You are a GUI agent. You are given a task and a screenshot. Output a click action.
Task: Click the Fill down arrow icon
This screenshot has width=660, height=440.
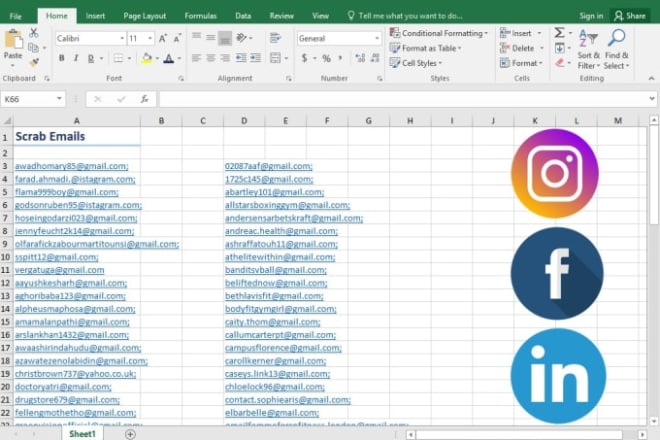pyautogui.click(x=559, y=48)
